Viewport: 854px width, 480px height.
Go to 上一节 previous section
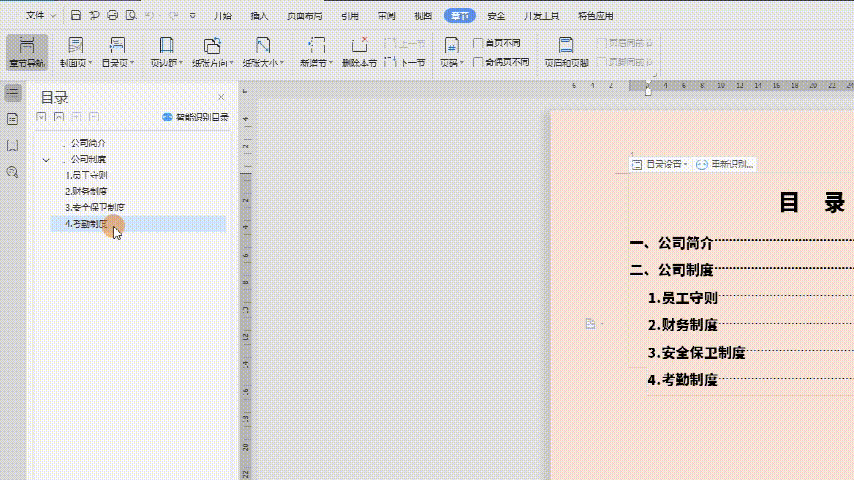(x=405, y=43)
